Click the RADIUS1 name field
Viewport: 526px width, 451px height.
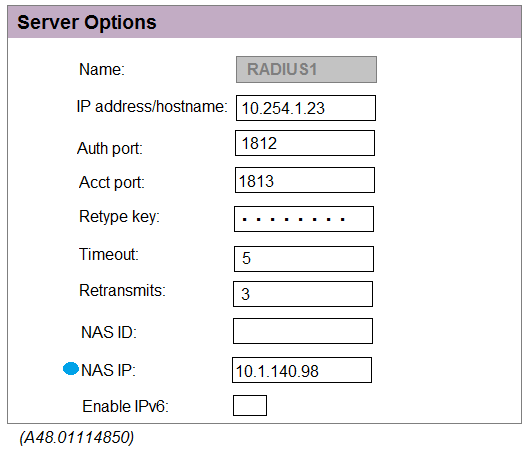[x=306, y=69]
